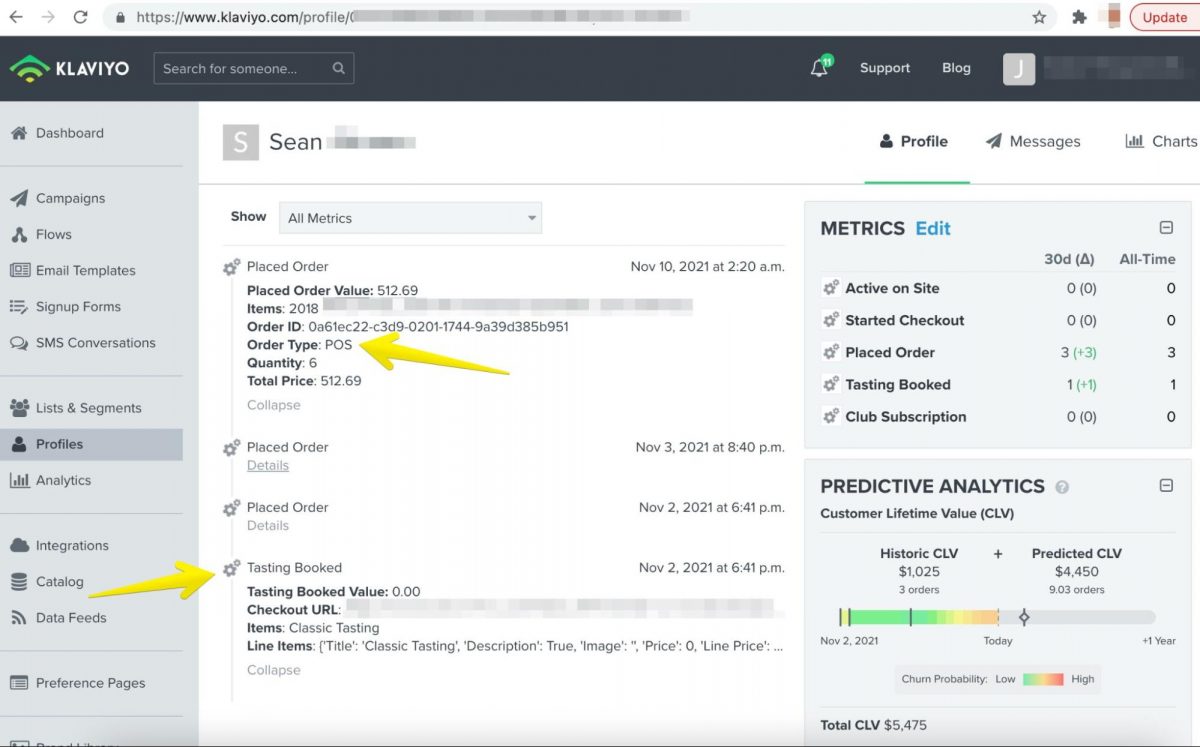Click the Preference Pages icon

19,683
